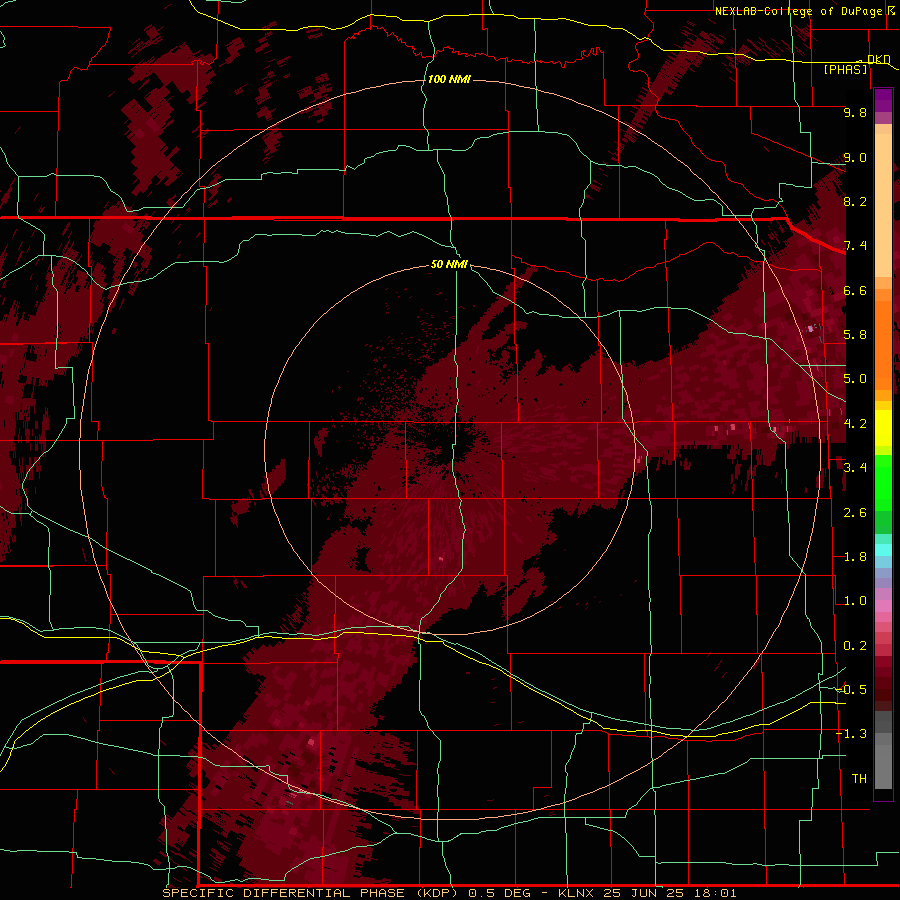The height and width of the screenshot is (900, 900).
Task: Click the '5.8' scale value
Action: point(855,335)
